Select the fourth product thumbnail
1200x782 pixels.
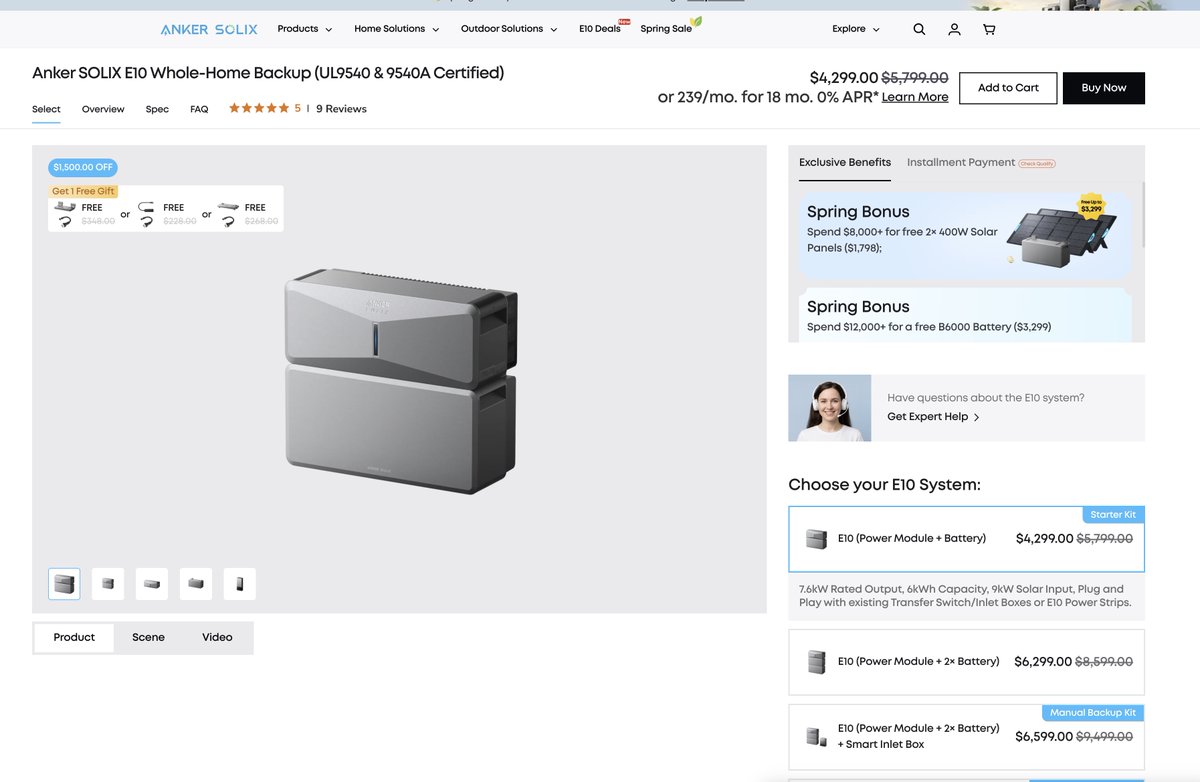(x=196, y=584)
